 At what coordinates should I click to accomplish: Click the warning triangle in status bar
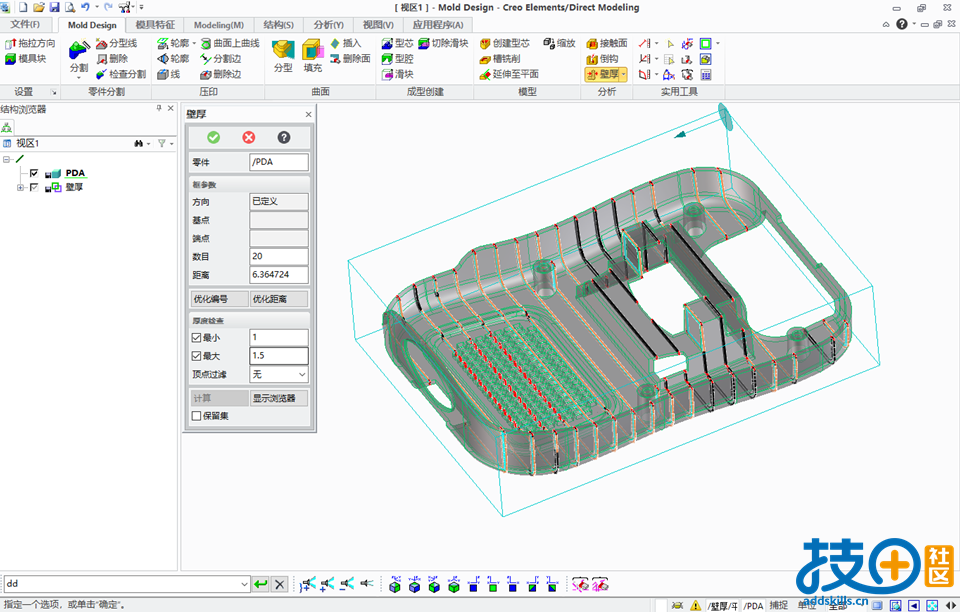[x=696, y=605]
